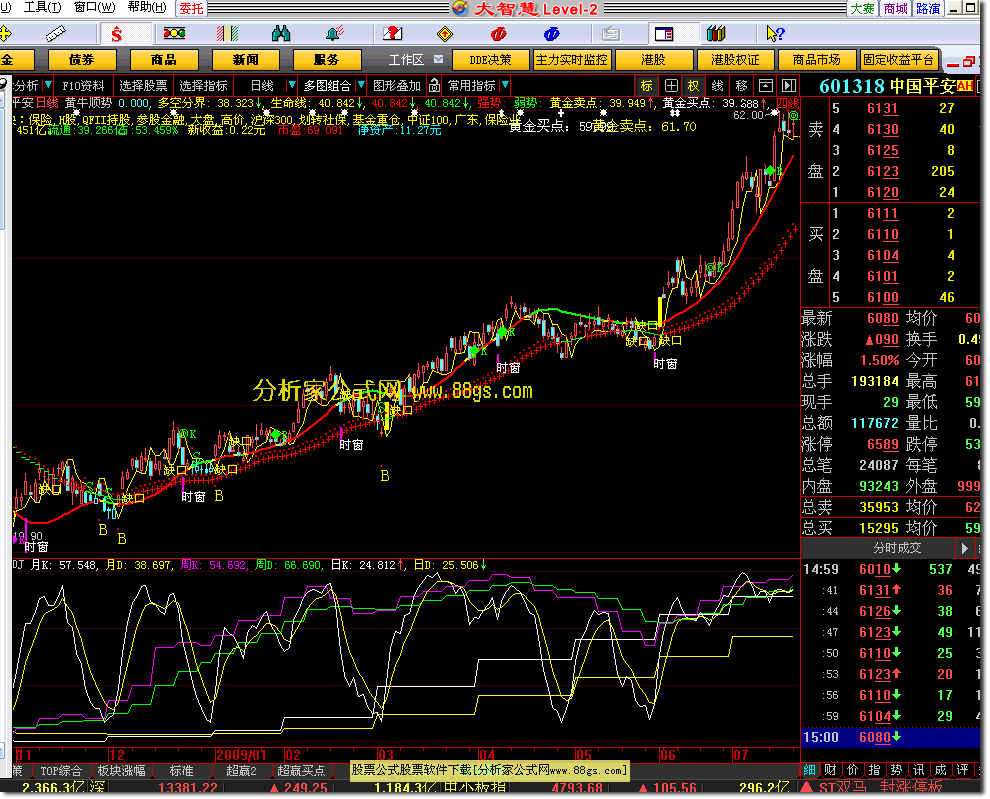
Task: Select the 评 comment tab
Action: pyautogui.click(x=962, y=769)
